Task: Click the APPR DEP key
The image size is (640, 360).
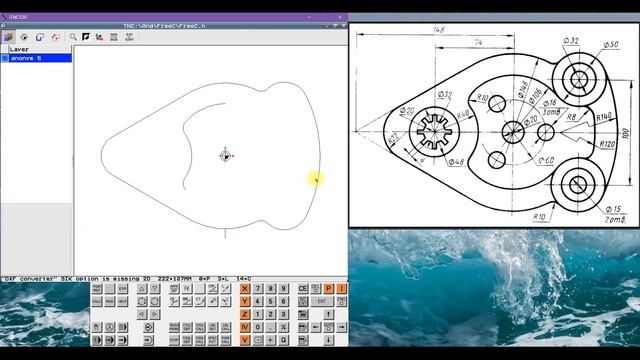Action: click(x=175, y=288)
